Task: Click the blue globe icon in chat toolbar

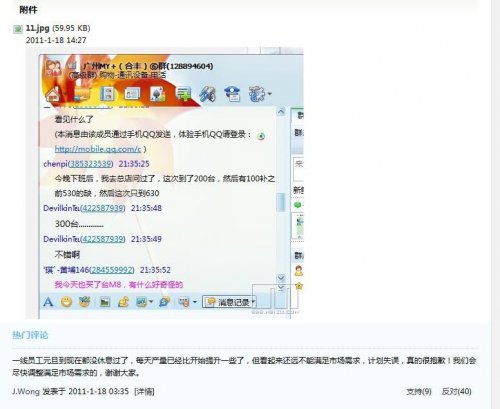Action: pos(164,302)
